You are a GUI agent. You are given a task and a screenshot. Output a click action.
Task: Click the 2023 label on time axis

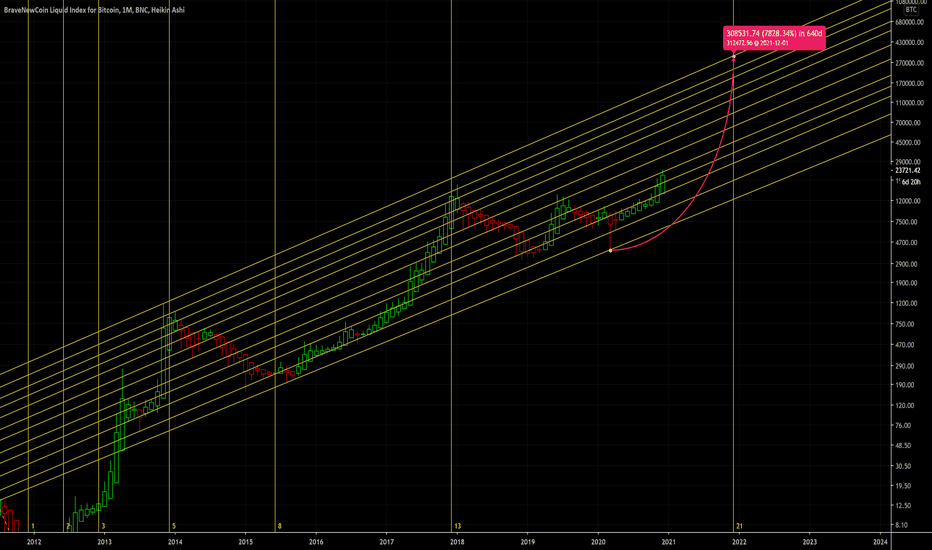tap(810, 542)
